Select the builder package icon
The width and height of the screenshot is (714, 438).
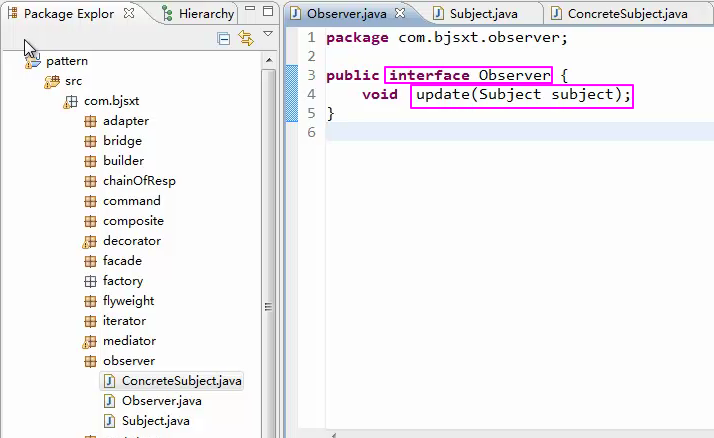tap(91, 161)
